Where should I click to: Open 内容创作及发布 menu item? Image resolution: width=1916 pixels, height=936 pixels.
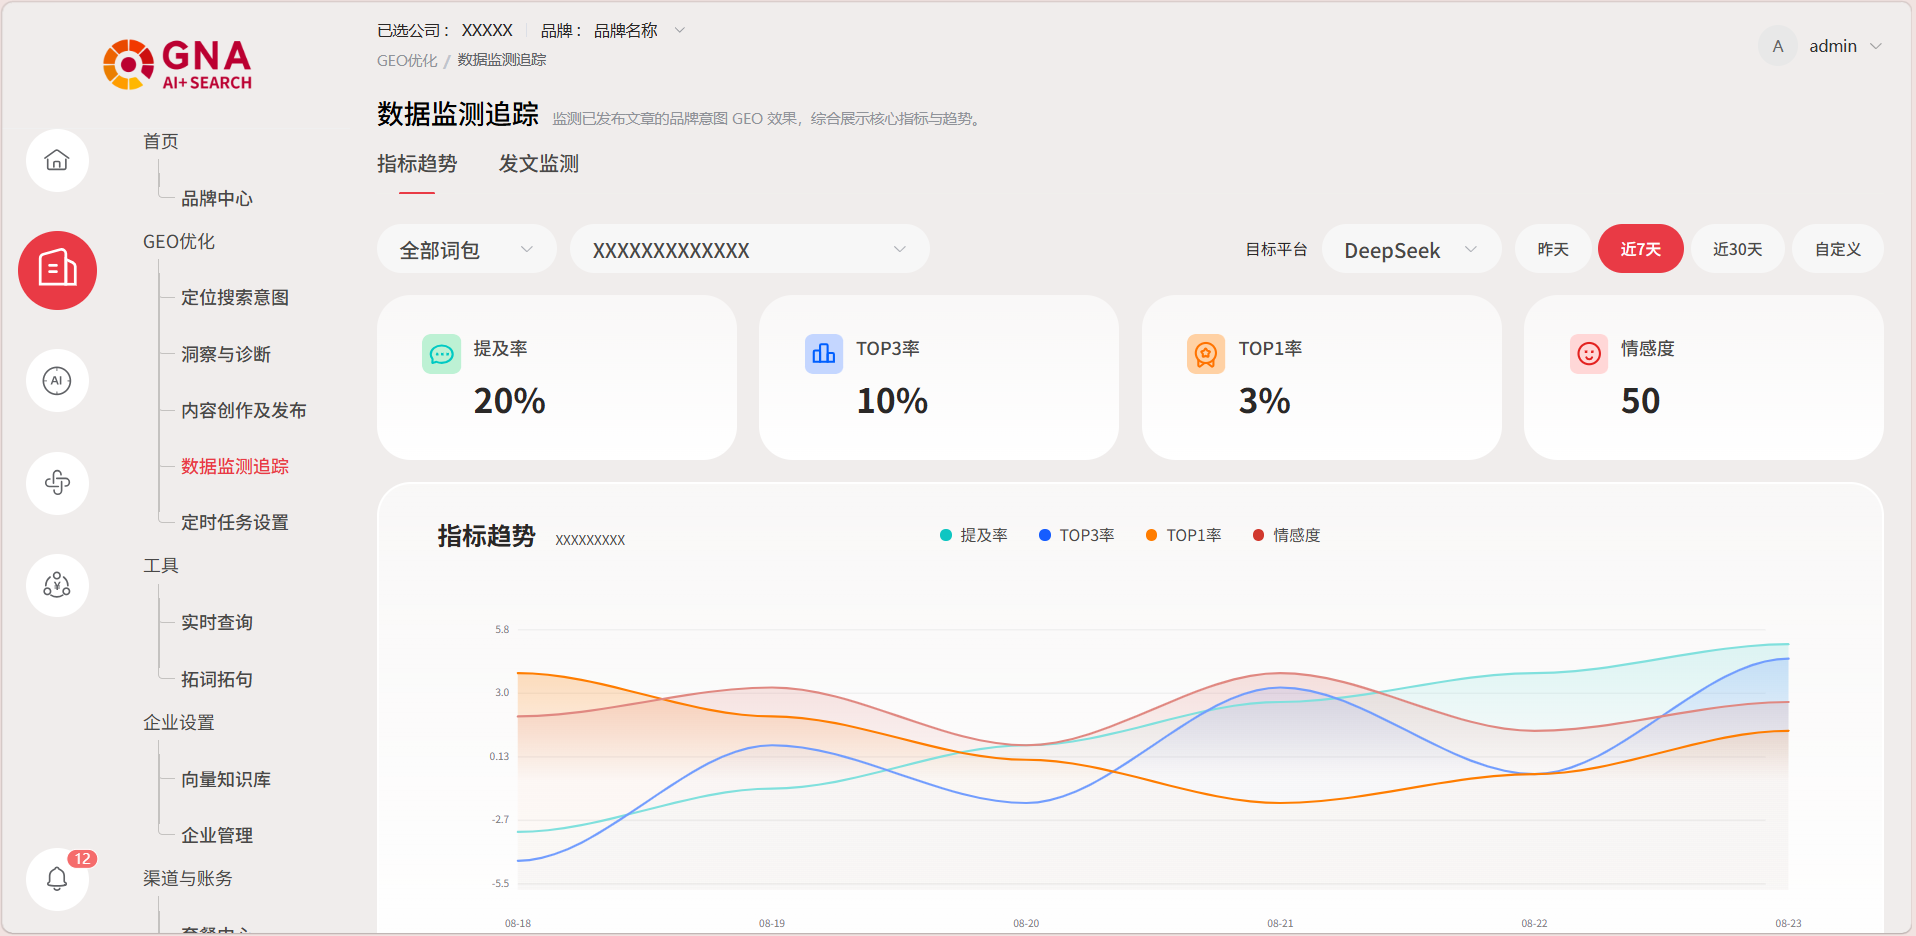coord(244,410)
